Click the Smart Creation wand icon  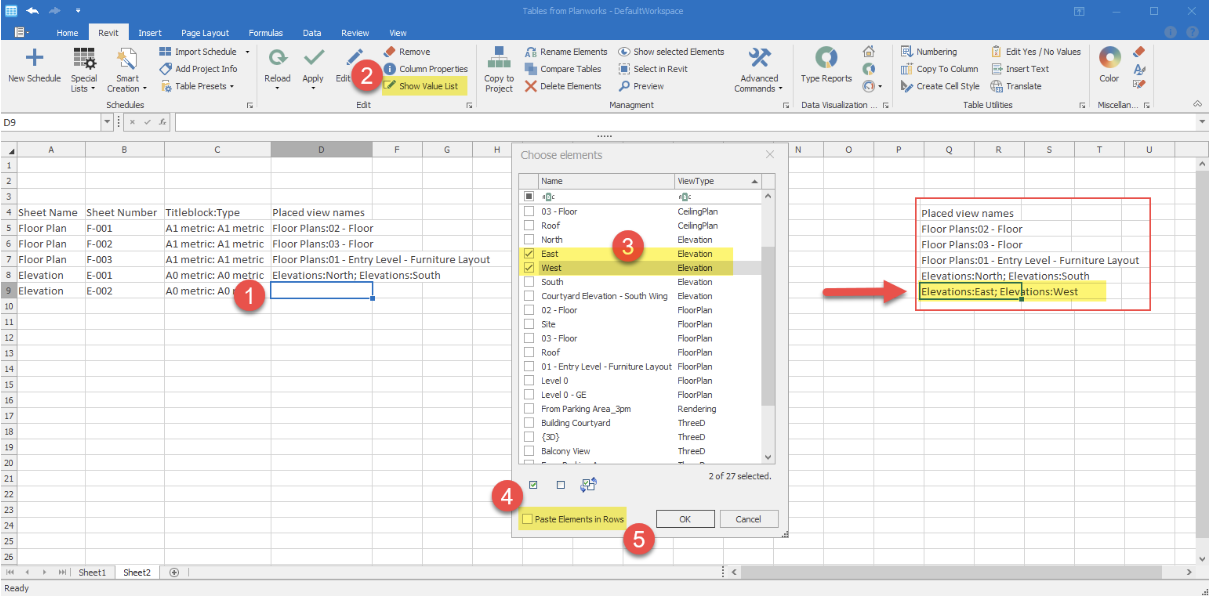(x=128, y=58)
